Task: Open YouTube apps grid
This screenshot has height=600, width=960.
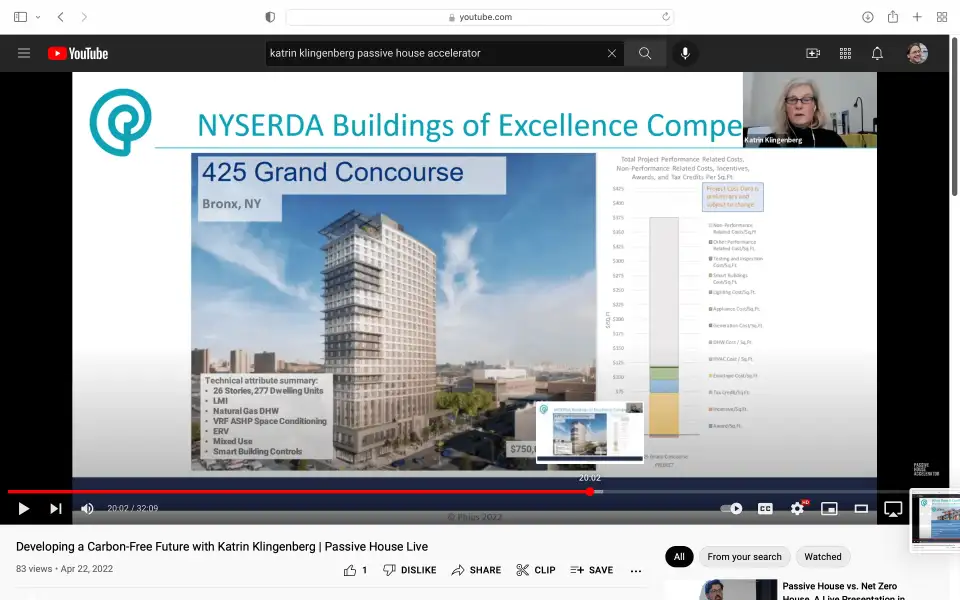Action: click(845, 53)
